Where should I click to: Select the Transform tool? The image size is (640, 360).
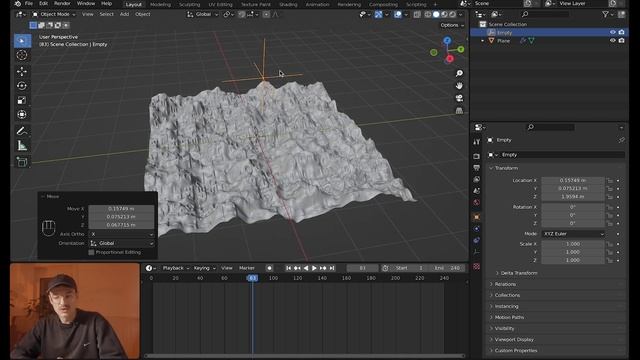pyautogui.click(x=22, y=115)
